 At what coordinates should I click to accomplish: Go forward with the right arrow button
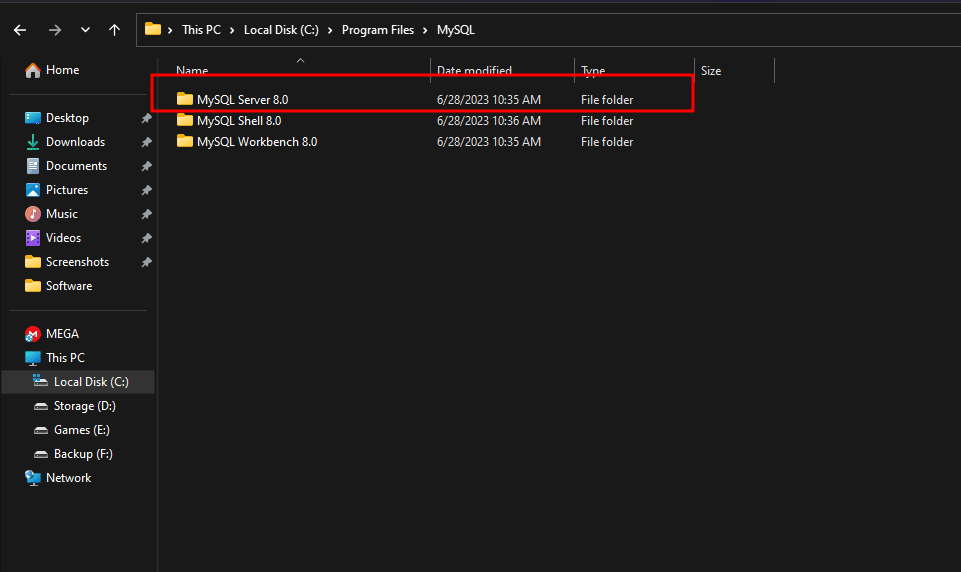[x=55, y=30]
